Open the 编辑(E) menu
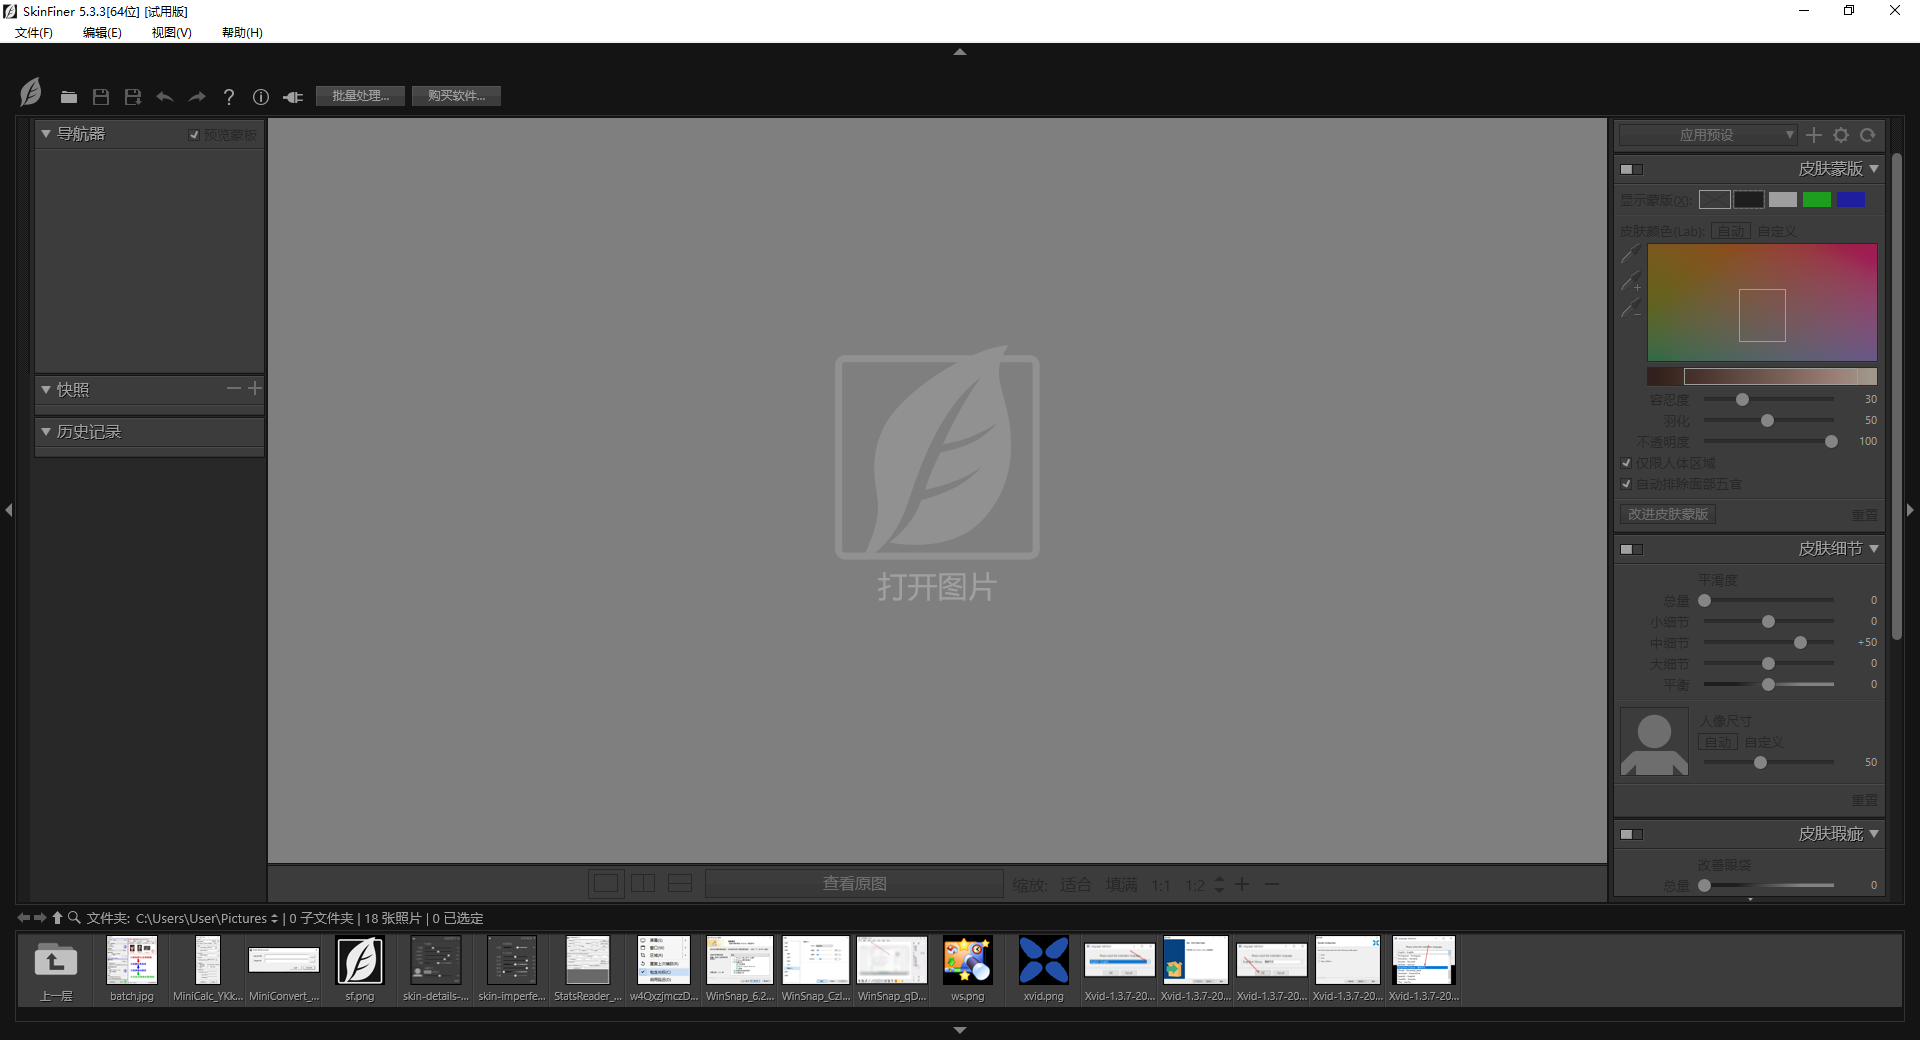This screenshot has height=1040, width=1920. coord(102,32)
